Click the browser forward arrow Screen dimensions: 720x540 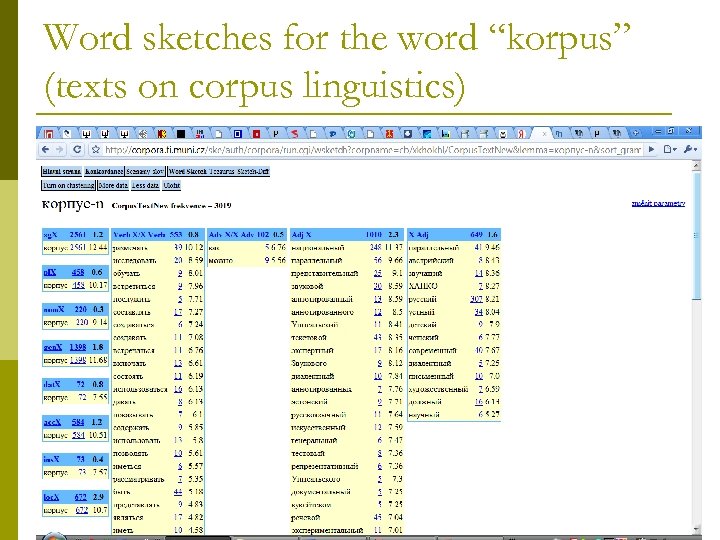tap(60, 149)
